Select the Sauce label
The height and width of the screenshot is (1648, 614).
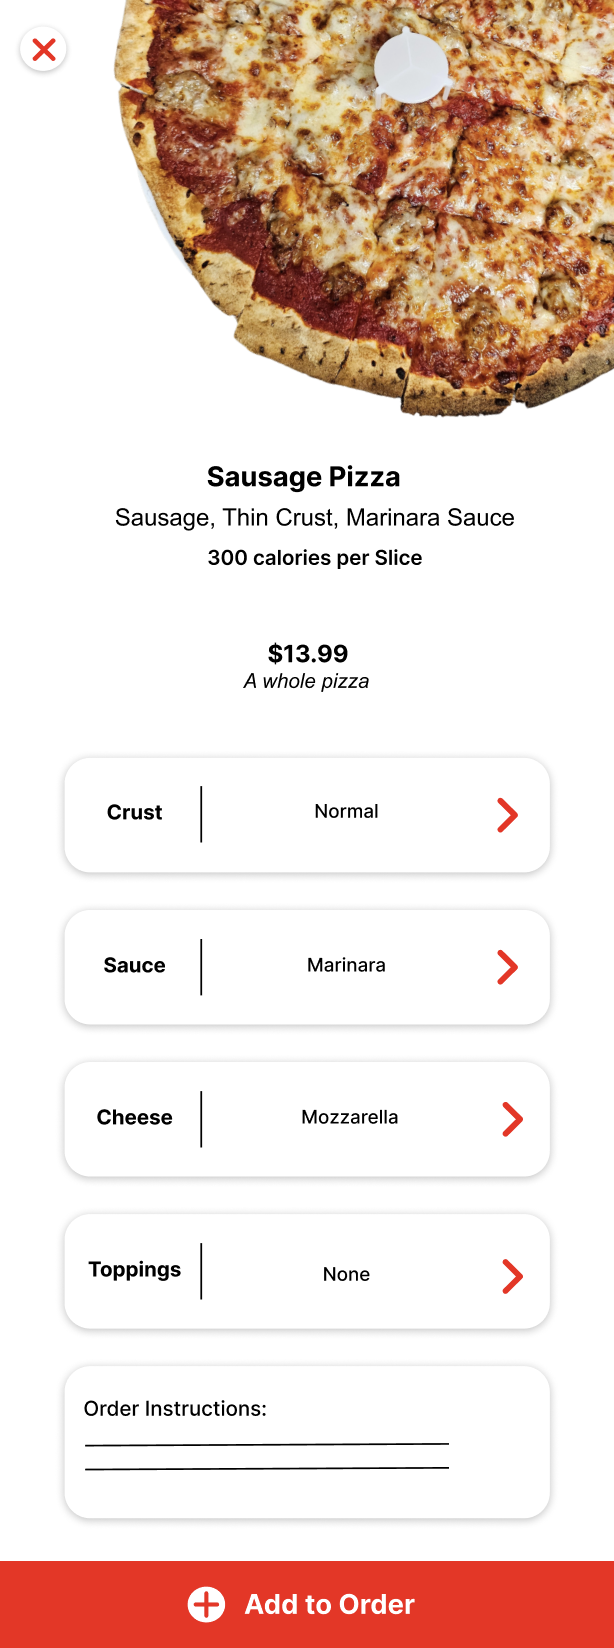coord(134,966)
